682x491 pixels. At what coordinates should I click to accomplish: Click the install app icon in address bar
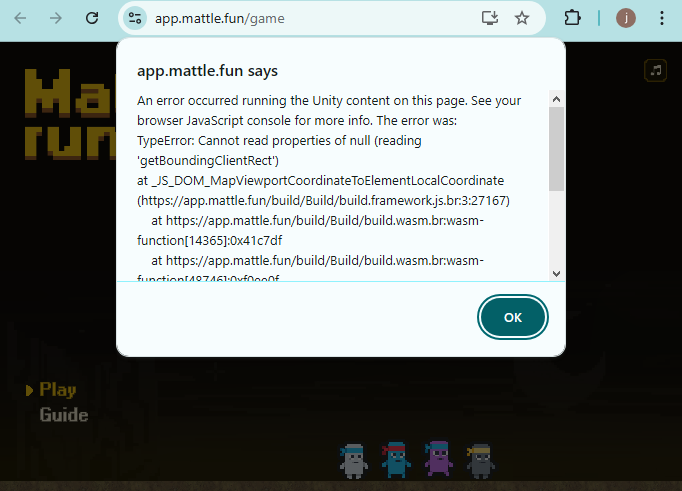[x=490, y=18]
